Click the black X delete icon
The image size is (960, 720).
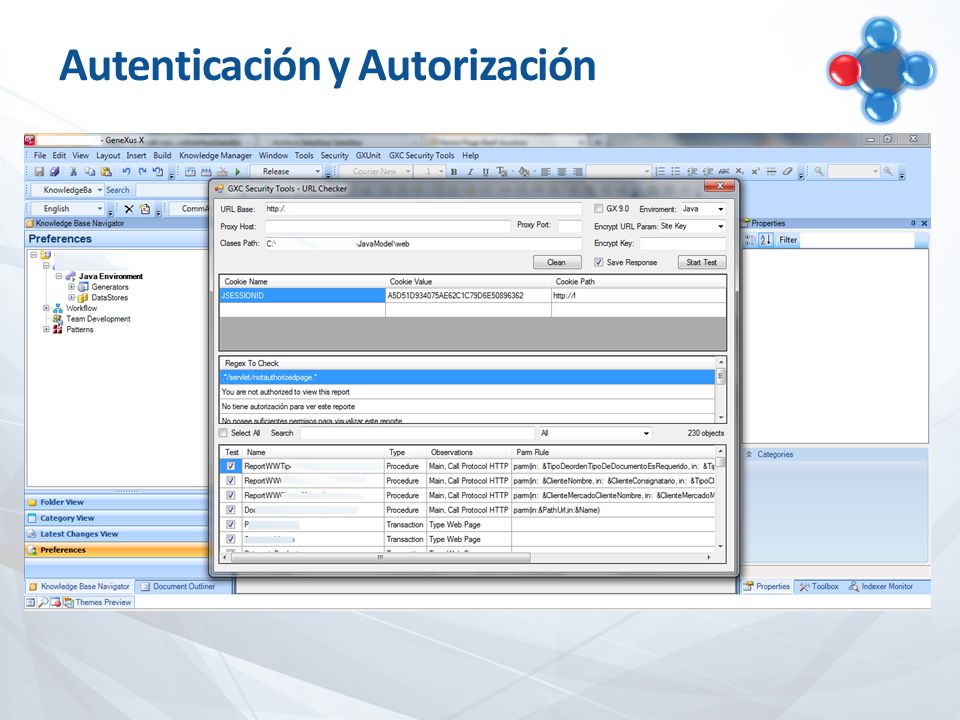coord(129,209)
